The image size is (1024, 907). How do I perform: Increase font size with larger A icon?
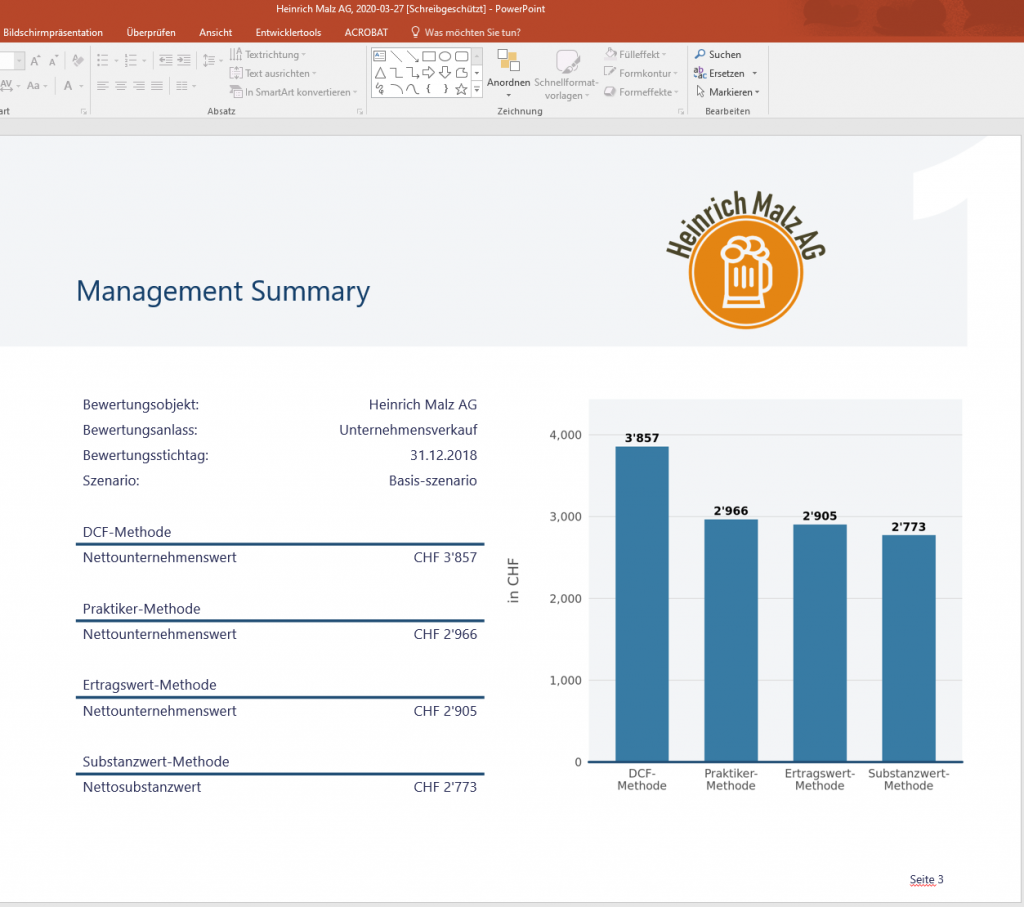tap(35, 61)
